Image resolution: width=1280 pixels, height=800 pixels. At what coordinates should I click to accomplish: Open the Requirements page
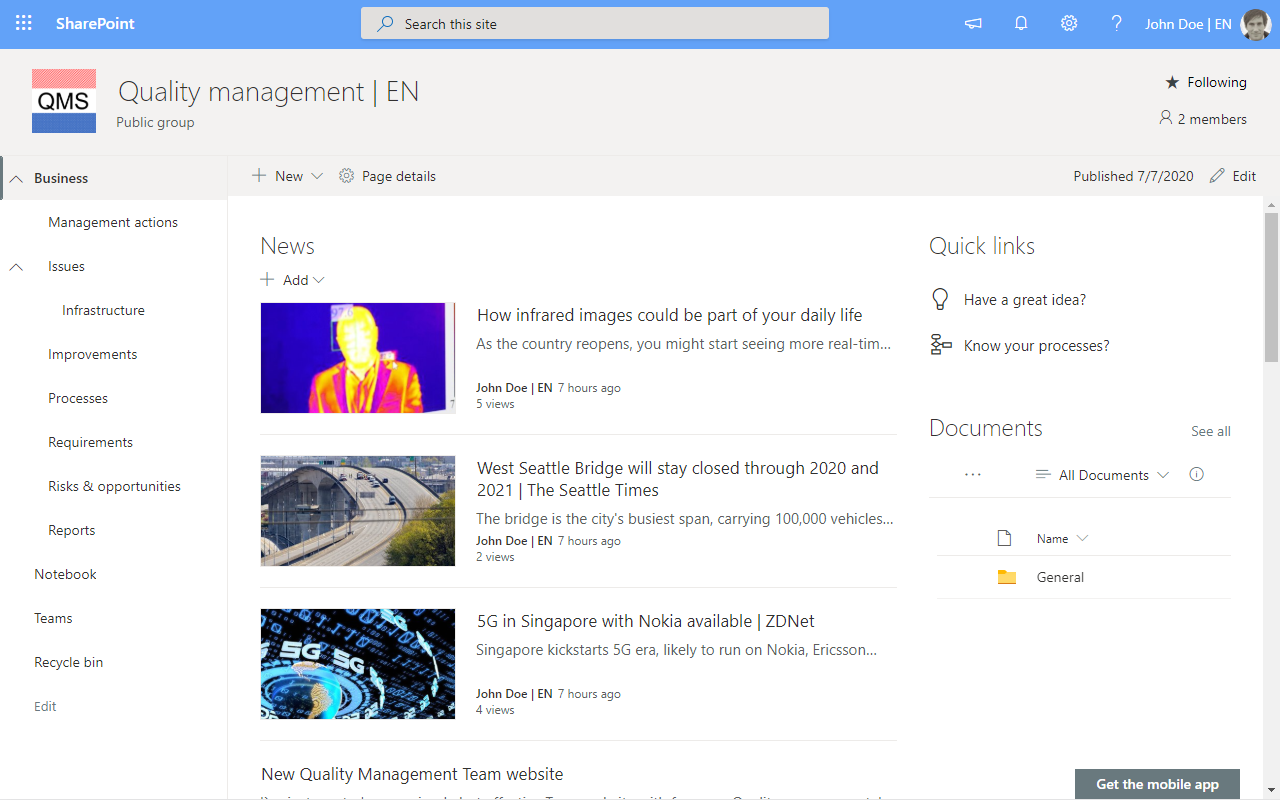click(90, 442)
